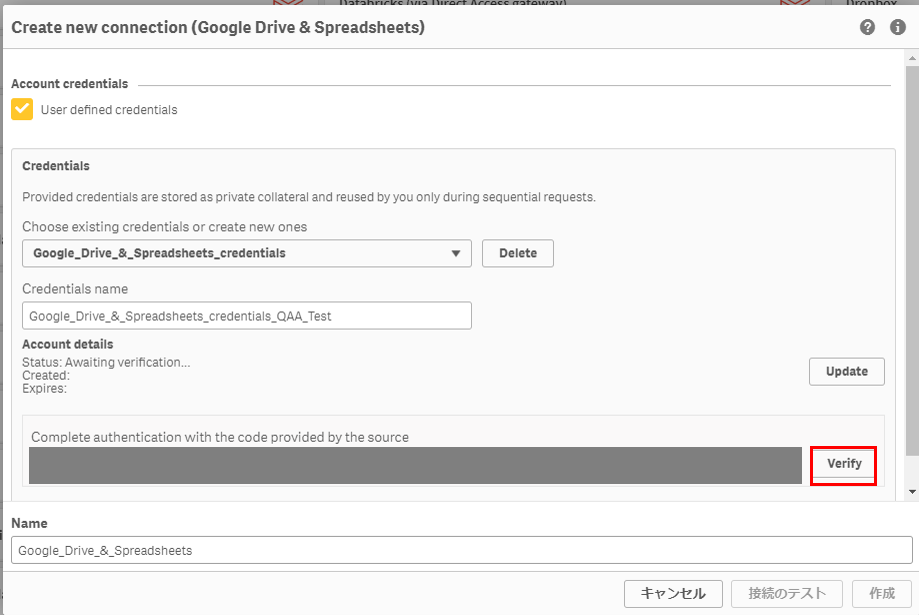Image resolution: width=919 pixels, height=615 pixels.
Task: Focus the gray authentication code field
Action: pos(415,466)
